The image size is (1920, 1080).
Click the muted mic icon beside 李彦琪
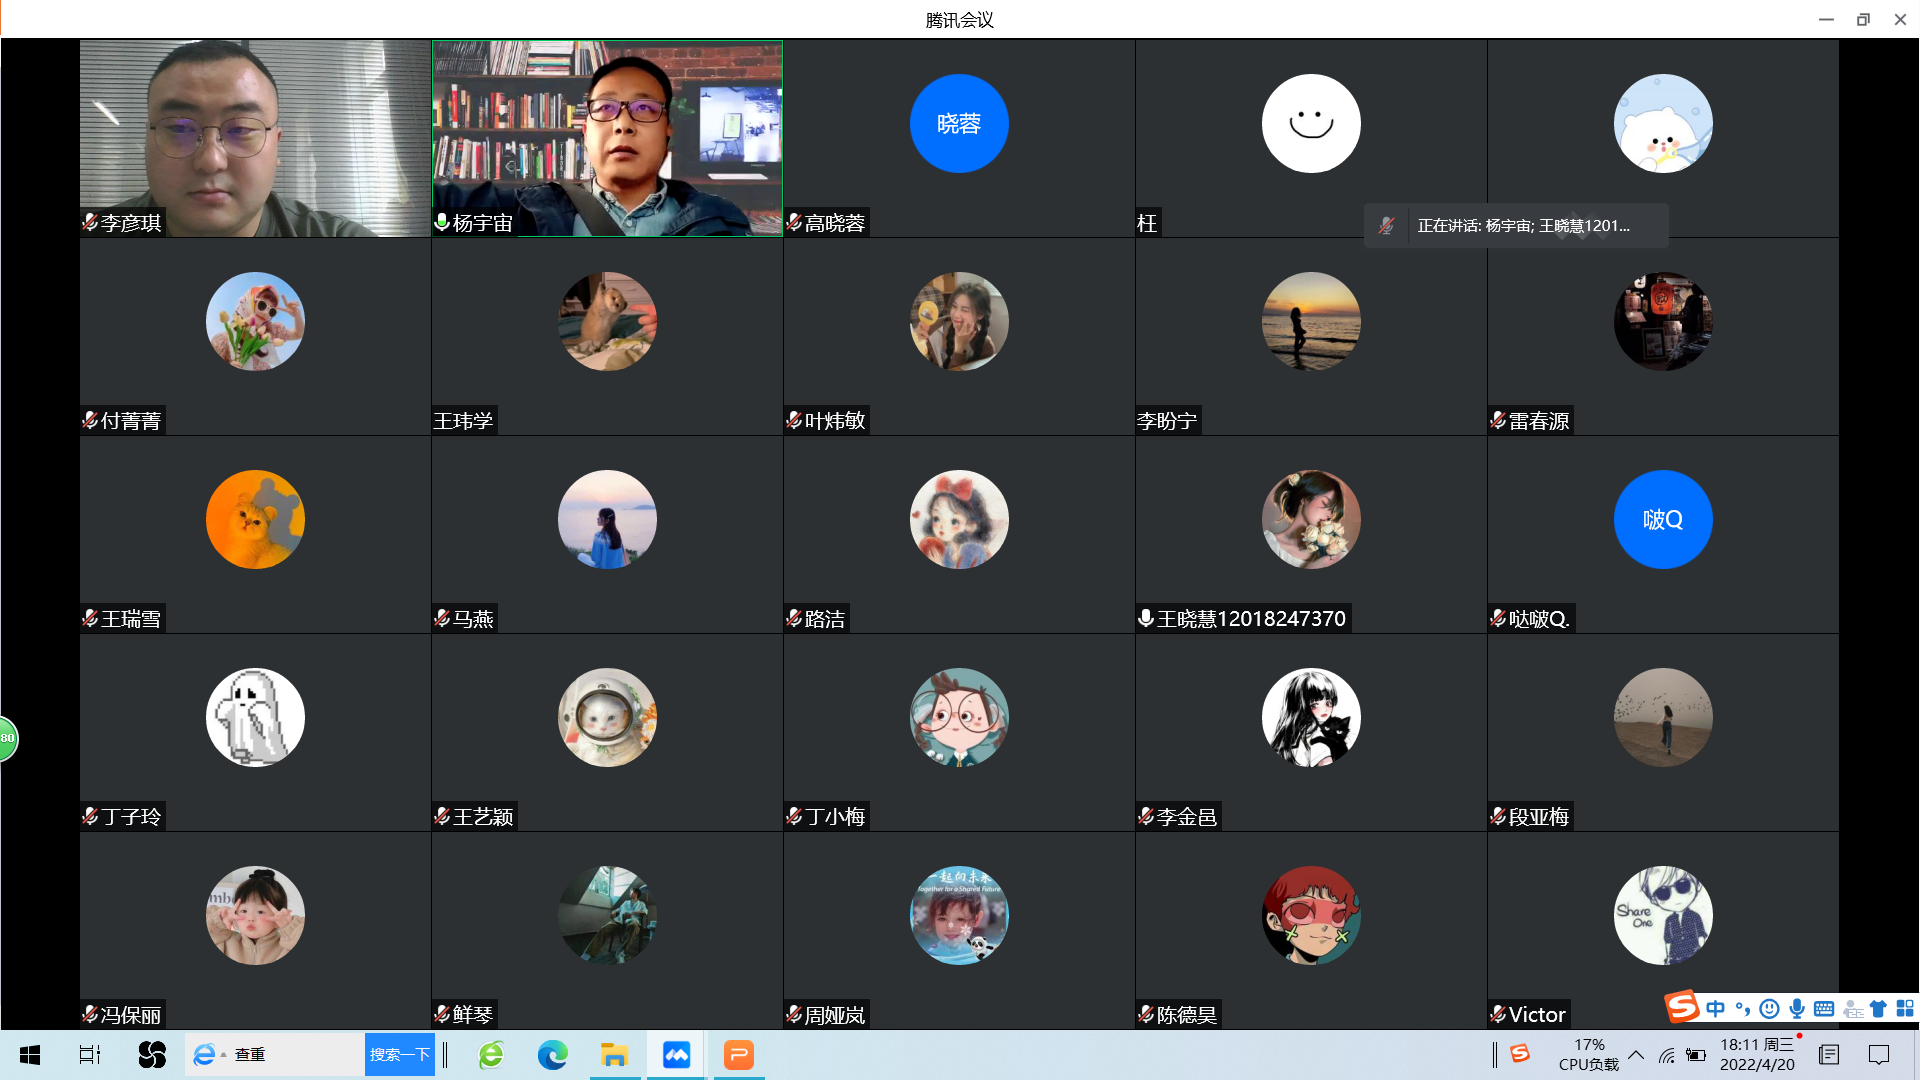pyautogui.click(x=90, y=223)
